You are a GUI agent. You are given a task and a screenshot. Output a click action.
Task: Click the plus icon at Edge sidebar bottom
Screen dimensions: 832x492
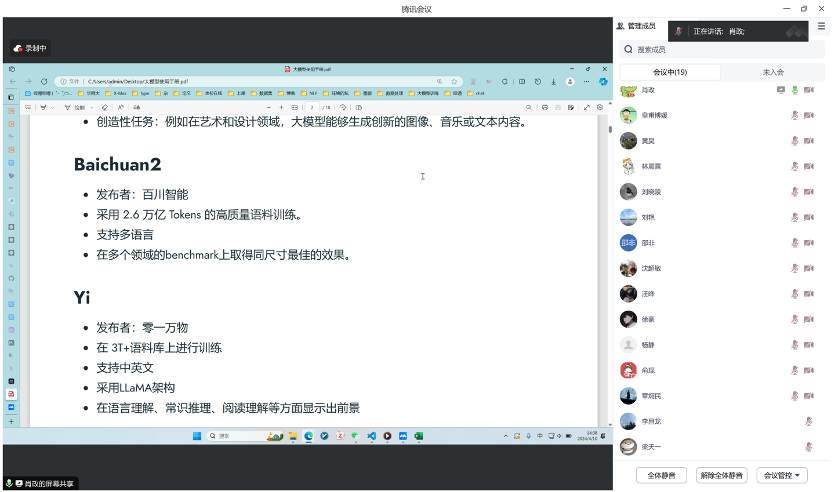11,421
